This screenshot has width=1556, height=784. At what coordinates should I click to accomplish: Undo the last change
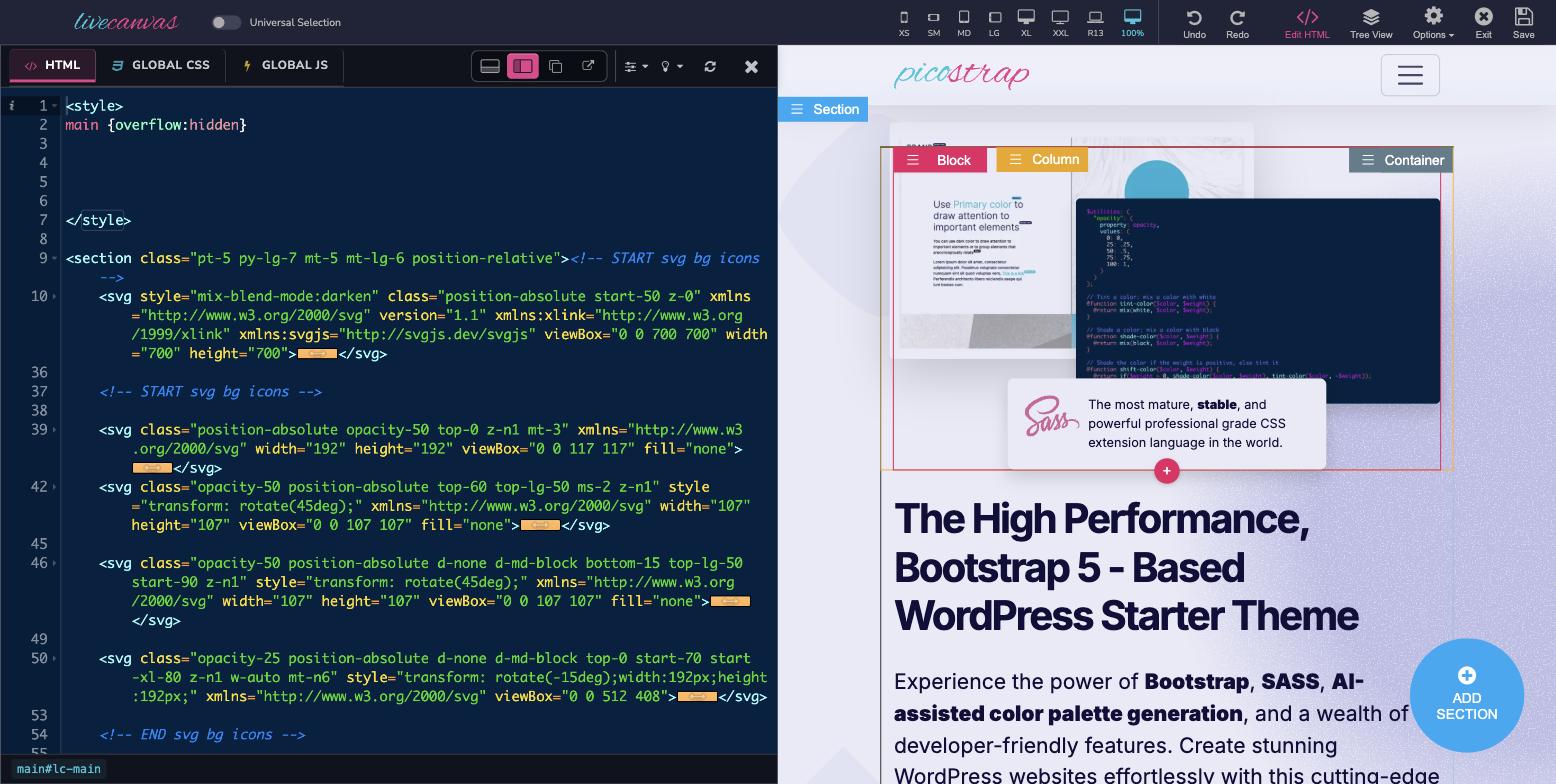(x=1194, y=23)
